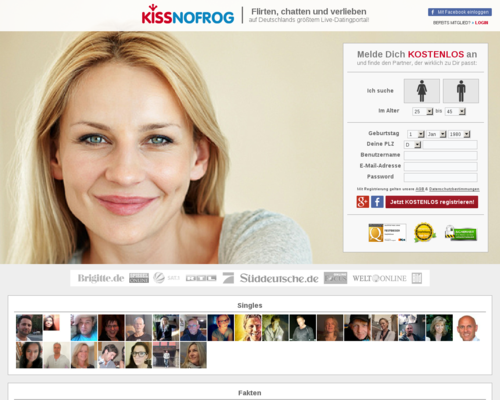This screenshot has width=500, height=400.
Task: Click the KissNoFrog logo
Action: pos(188,15)
